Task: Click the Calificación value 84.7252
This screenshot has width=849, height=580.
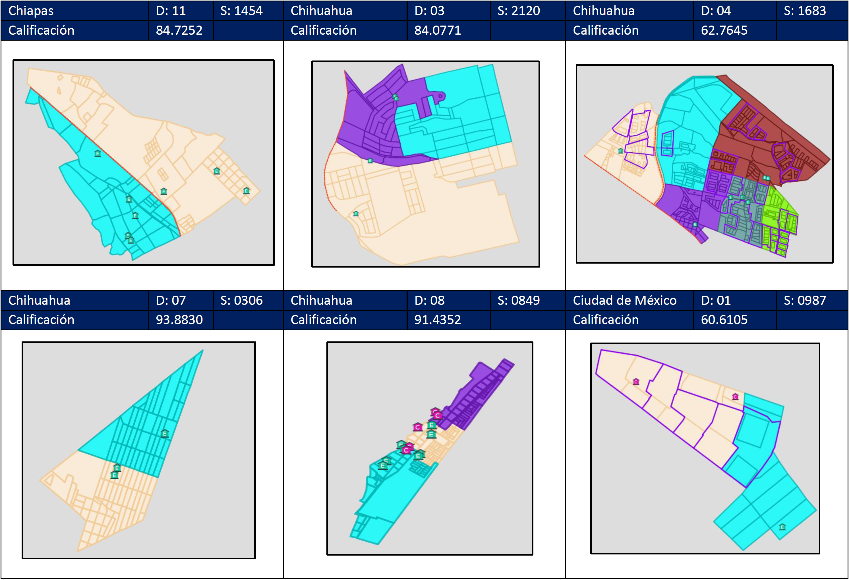Action: click(x=180, y=30)
